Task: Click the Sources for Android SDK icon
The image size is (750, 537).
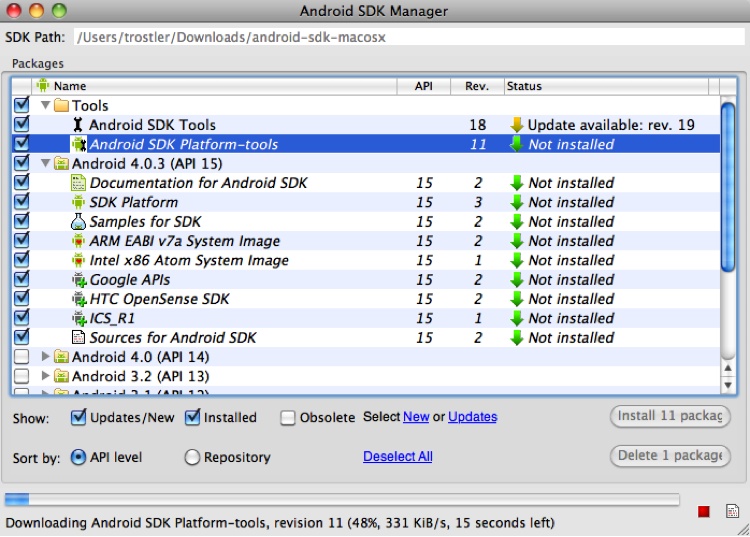Action: pyautogui.click(x=78, y=338)
